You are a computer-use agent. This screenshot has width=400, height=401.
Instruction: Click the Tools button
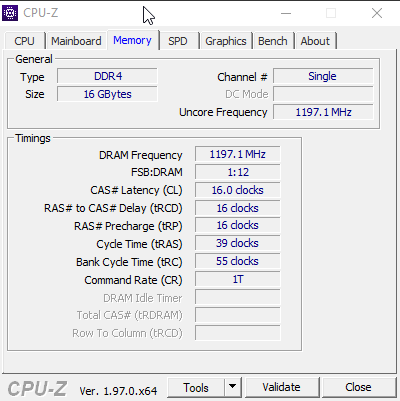pos(196,388)
